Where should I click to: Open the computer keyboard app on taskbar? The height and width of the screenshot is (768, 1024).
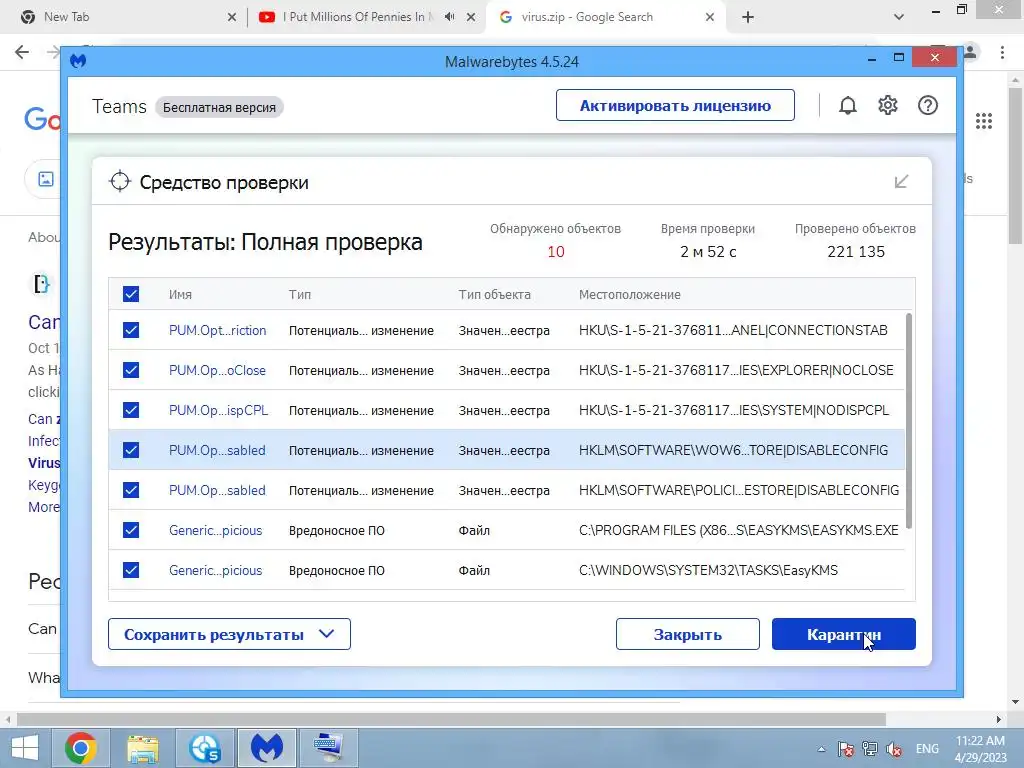point(328,748)
